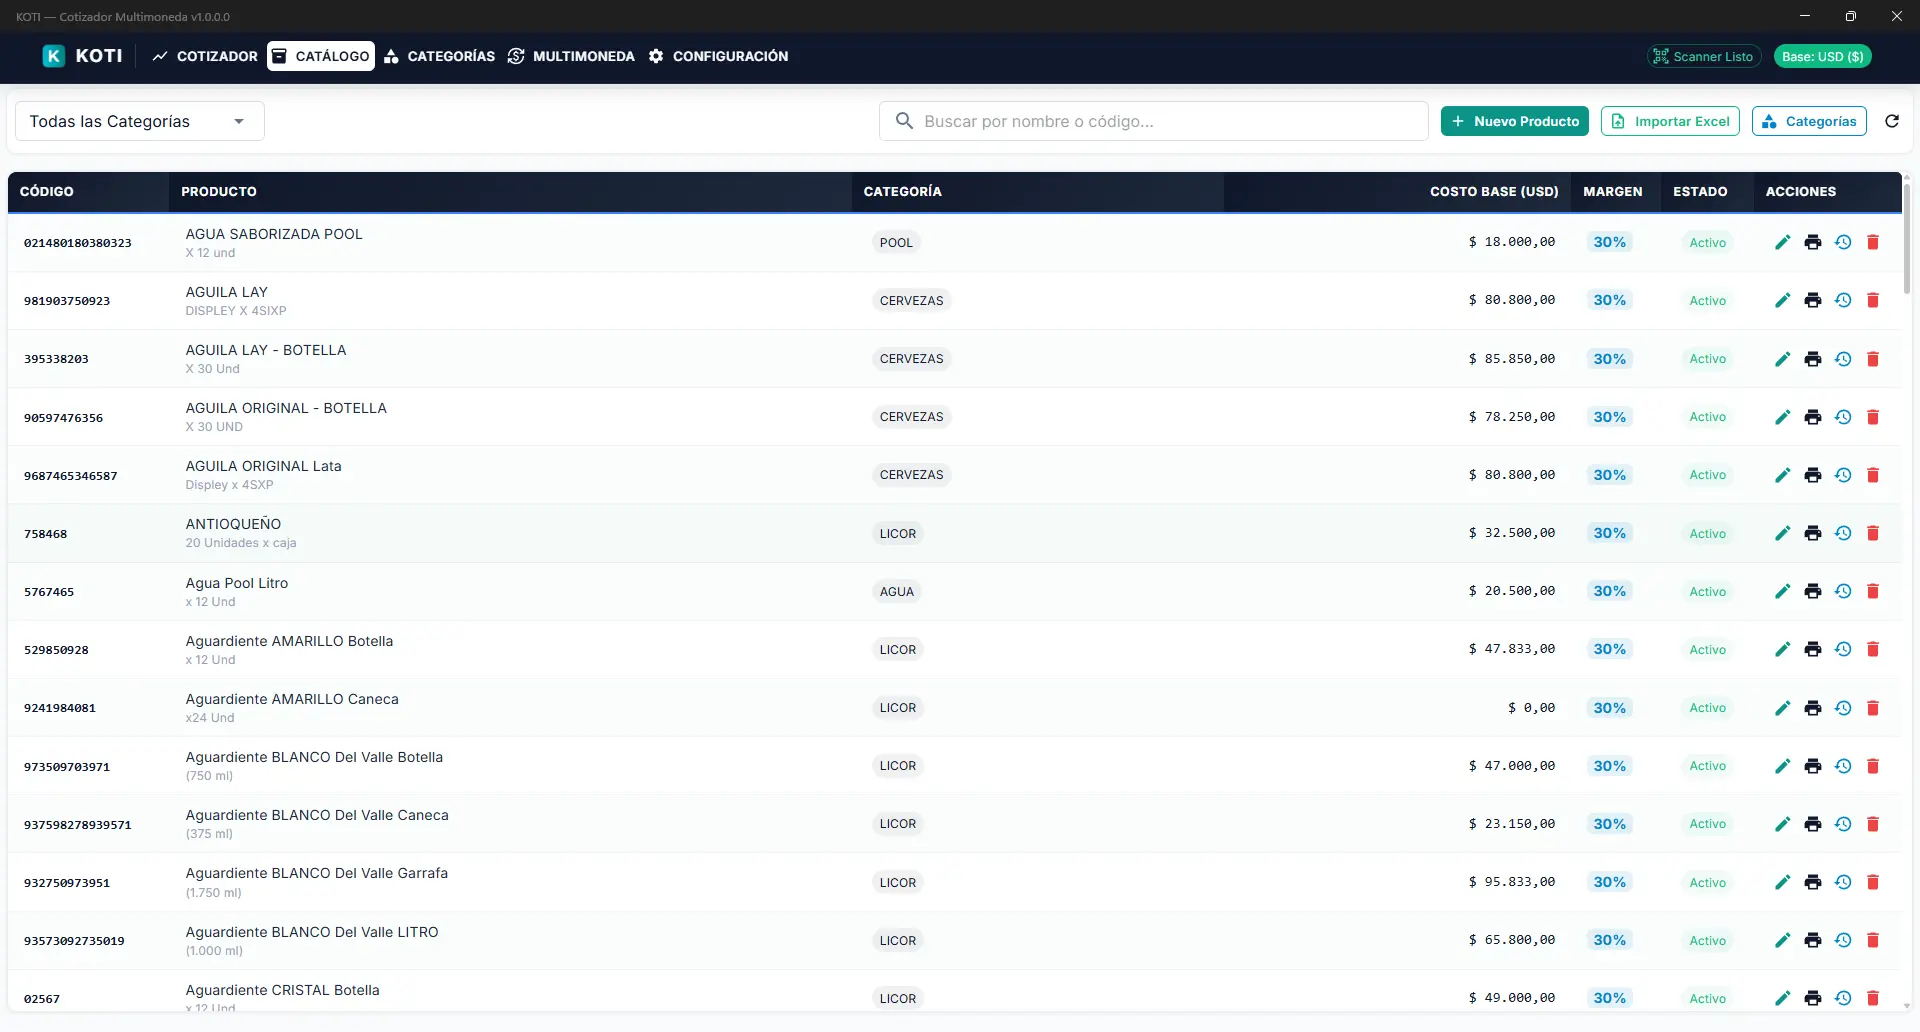Screen dimensions: 1920x1032
Task: View price history of AGUILA LAY - BOTELLA
Action: pos(1843,359)
